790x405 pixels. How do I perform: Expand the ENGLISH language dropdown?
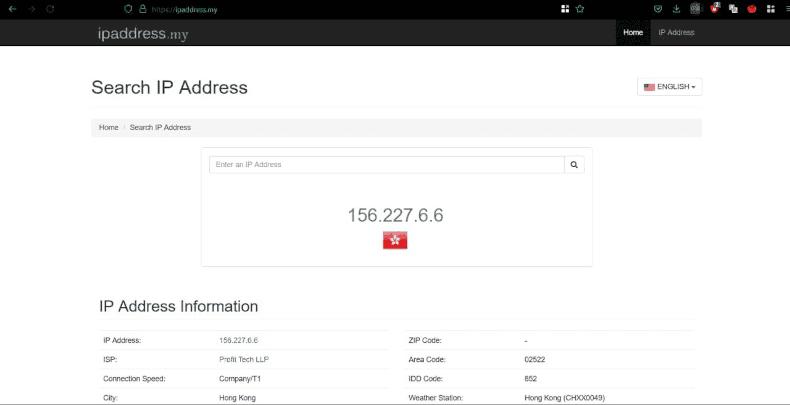670,87
